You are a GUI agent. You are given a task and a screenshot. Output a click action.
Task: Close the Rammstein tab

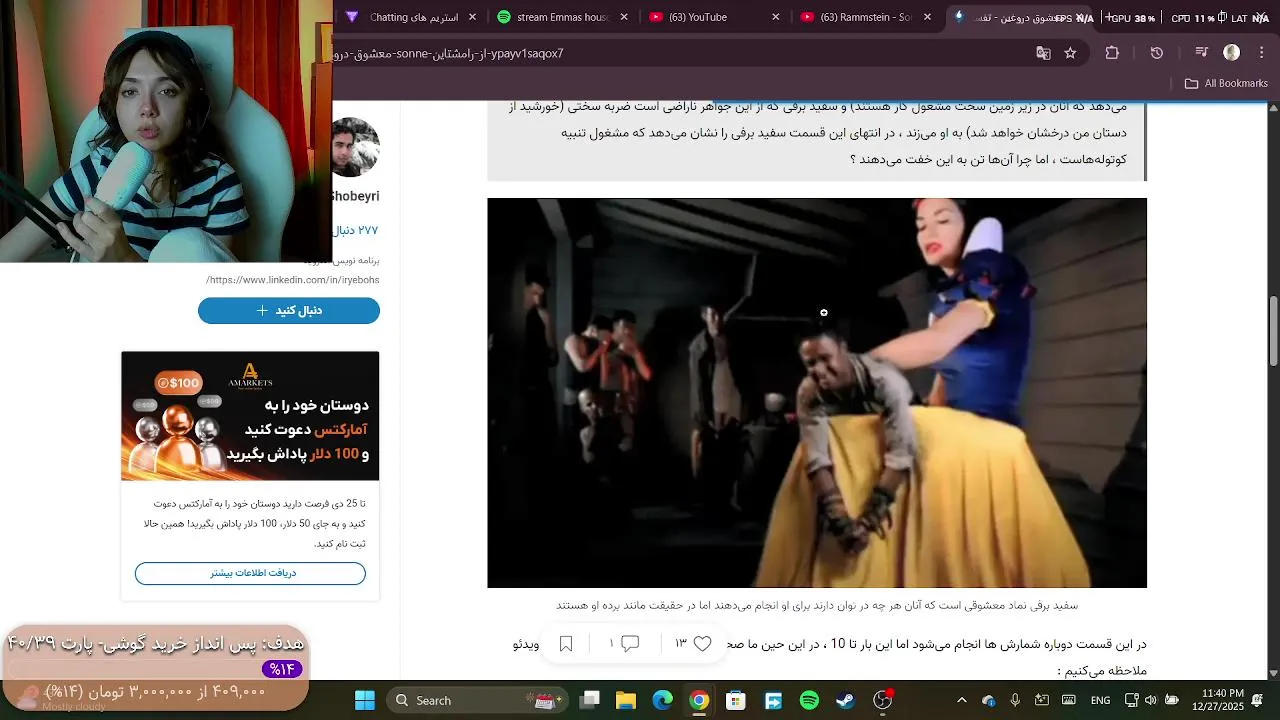(x=927, y=17)
